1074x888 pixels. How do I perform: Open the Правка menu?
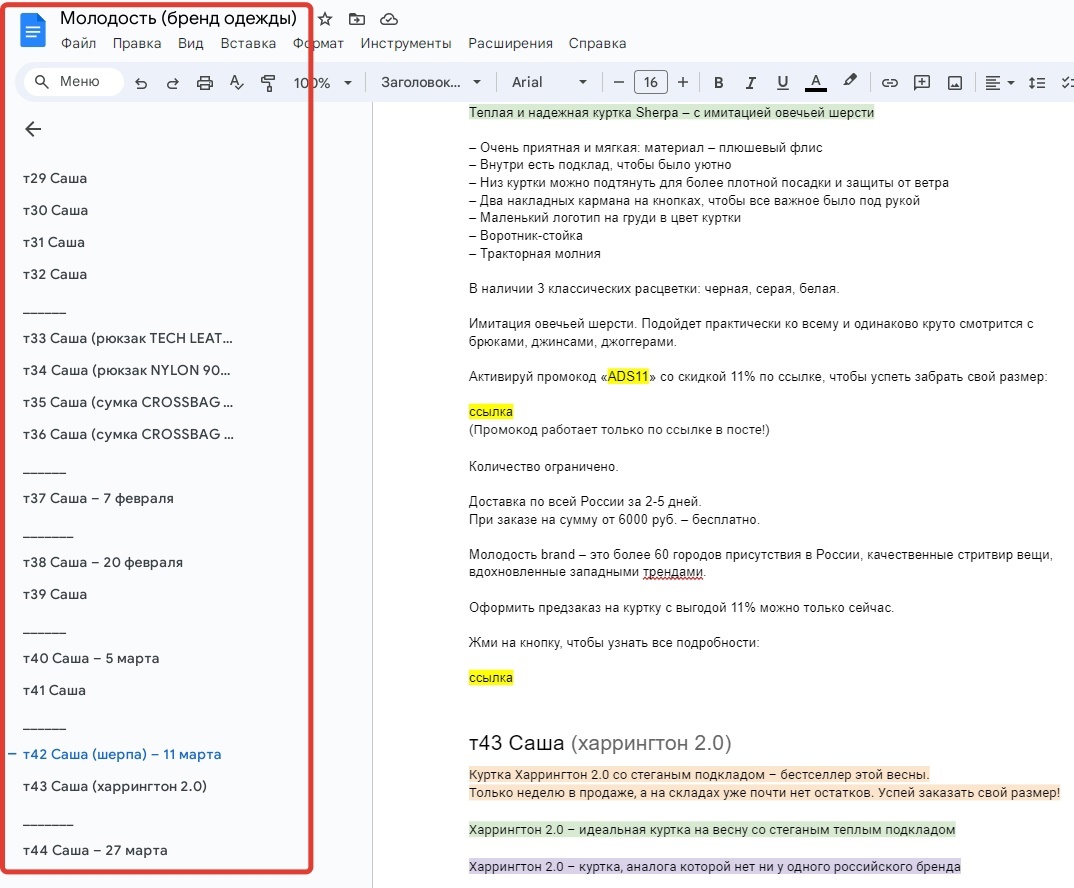click(x=137, y=43)
